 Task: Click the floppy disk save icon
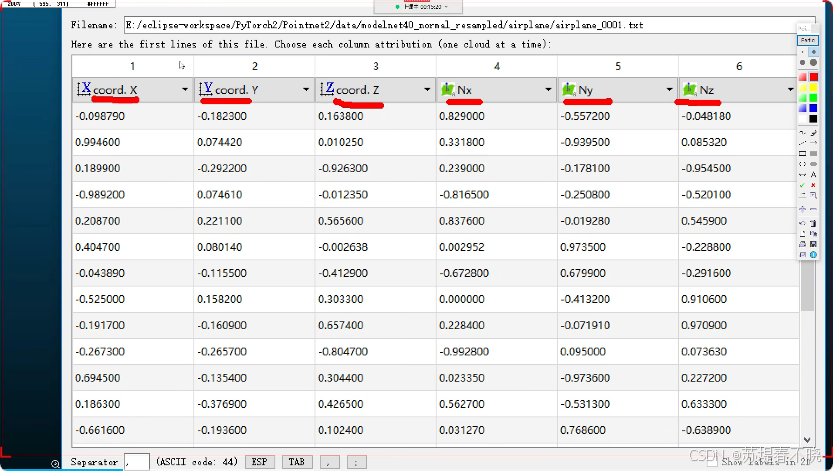pos(813,244)
